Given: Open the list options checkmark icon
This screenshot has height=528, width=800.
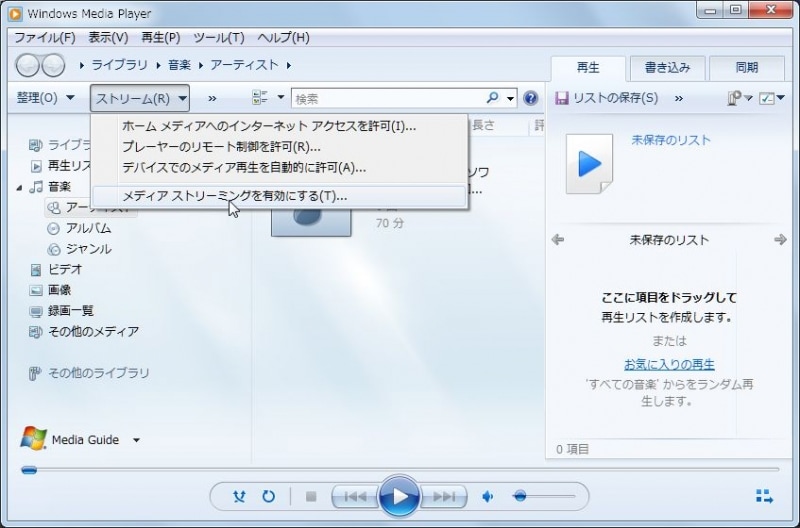Looking at the screenshot, I should coord(766,98).
